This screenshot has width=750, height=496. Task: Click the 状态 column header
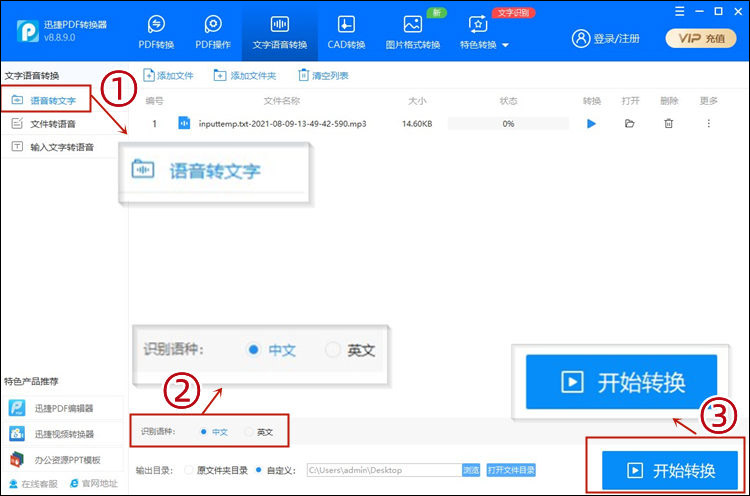pos(508,100)
